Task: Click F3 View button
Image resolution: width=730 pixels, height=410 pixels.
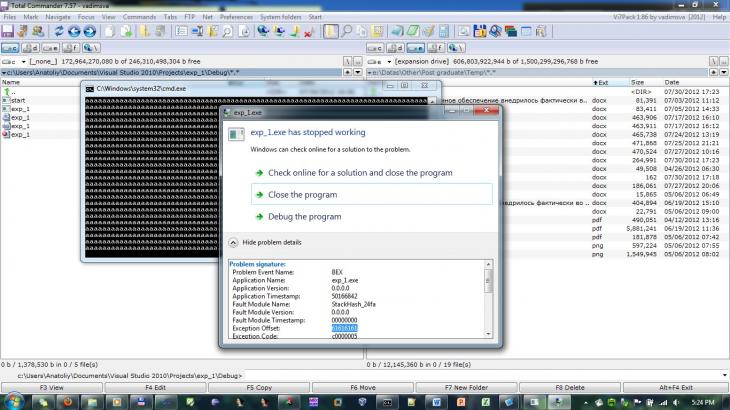Action: click(52, 387)
